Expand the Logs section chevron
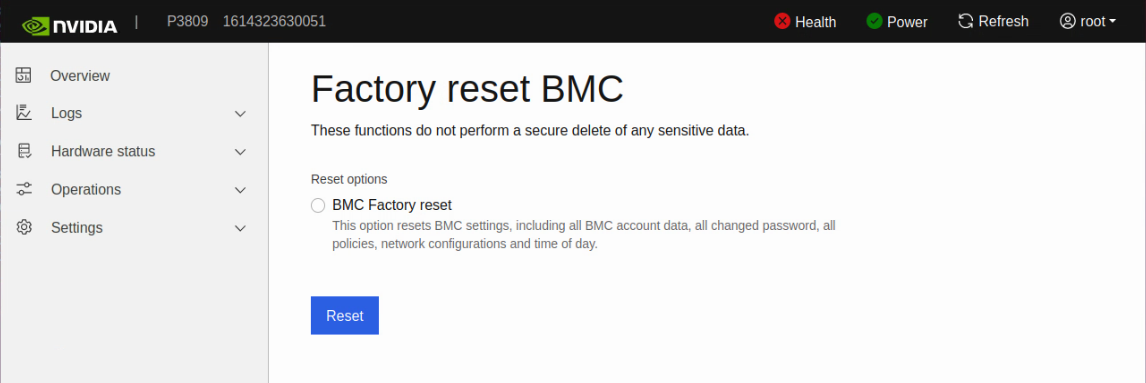The width and height of the screenshot is (1146, 383). (x=240, y=114)
